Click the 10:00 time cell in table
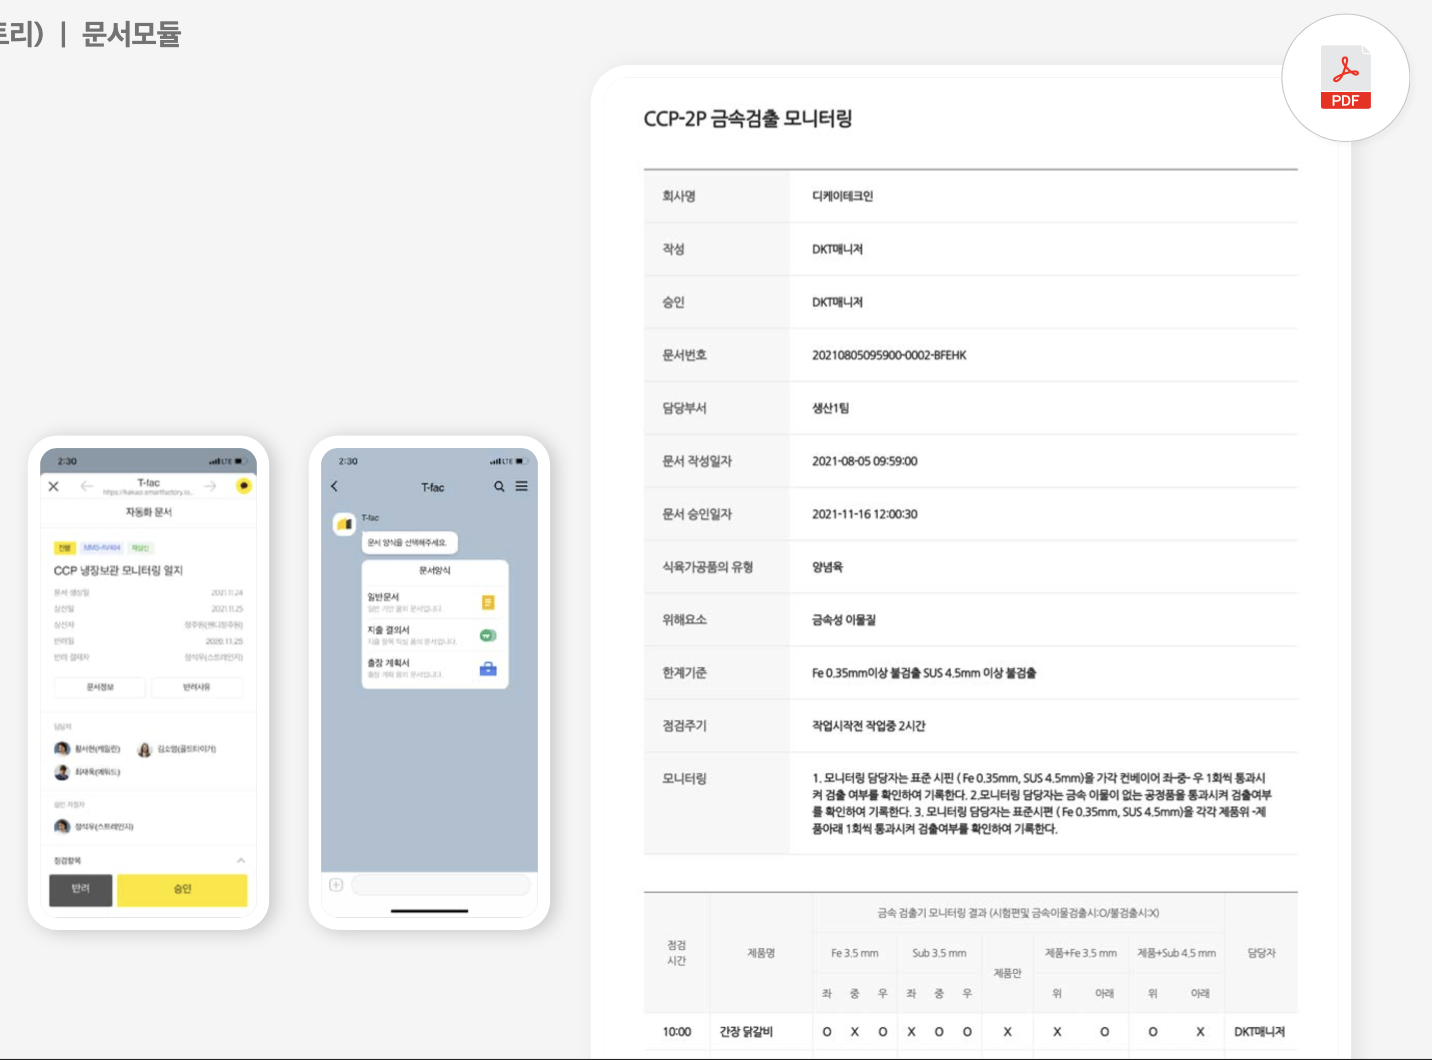This screenshot has height=1060, width=1432. pos(676,1031)
